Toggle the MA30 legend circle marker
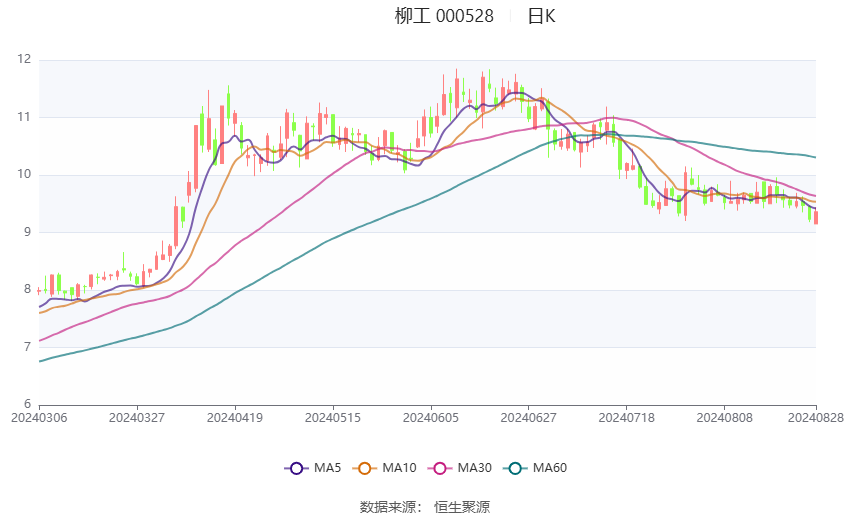Image resolution: width=850 pixels, height=517 pixels. point(440,468)
